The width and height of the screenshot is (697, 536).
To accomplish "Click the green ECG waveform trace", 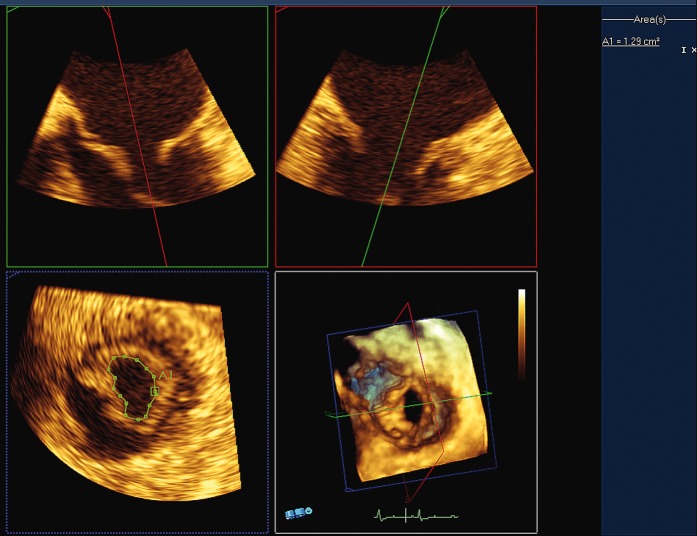I will 416,516.
